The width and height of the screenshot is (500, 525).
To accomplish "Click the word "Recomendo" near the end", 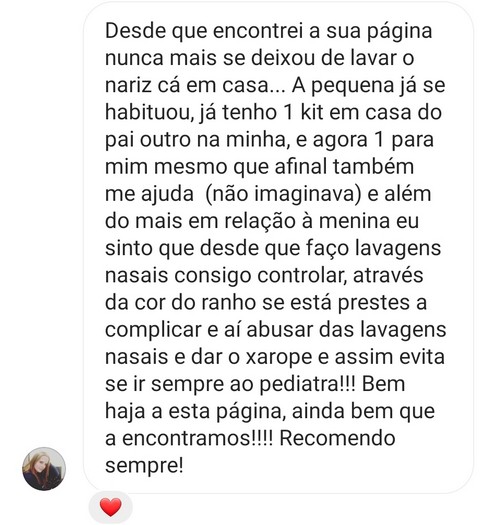I will [x=337, y=438].
